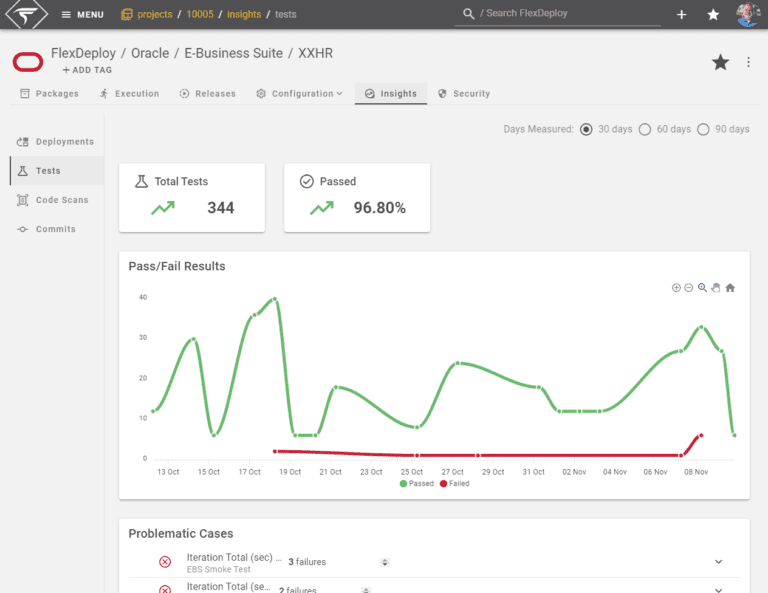Open the user avatar menu
This screenshot has height=593, width=768.
(748, 14)
